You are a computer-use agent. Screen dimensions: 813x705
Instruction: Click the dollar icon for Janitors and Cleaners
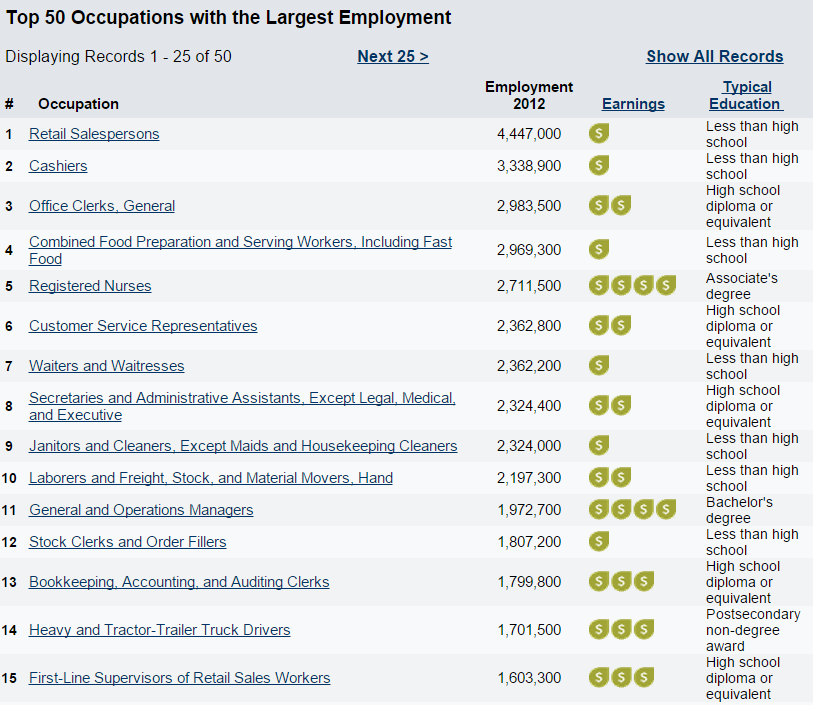[x=599, y=445]
